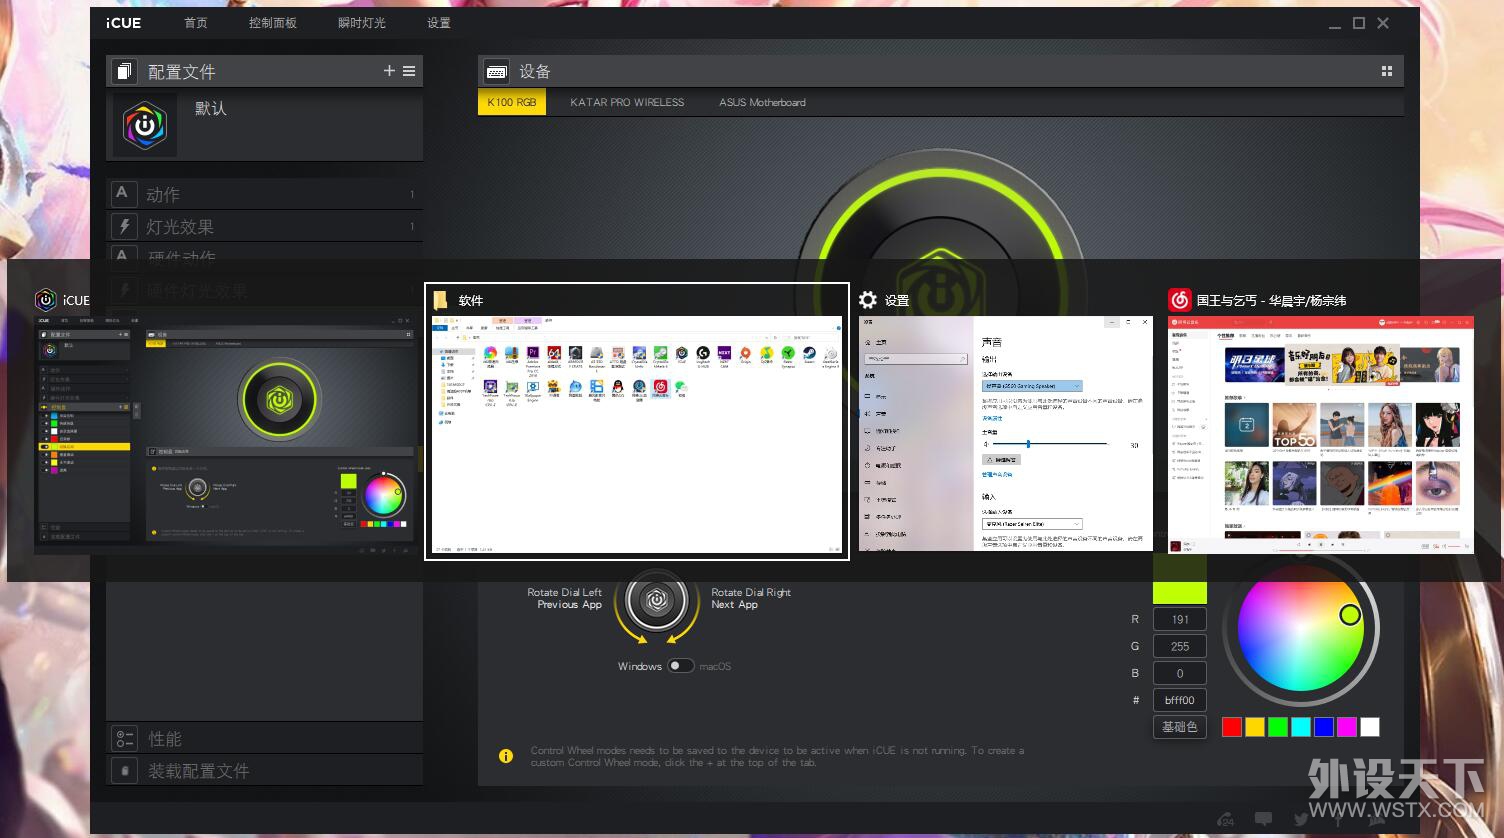Screen dimensions: 1504x838
Task: Open the 首页 tab in iCUE
Action: click(x=196, y=23)
